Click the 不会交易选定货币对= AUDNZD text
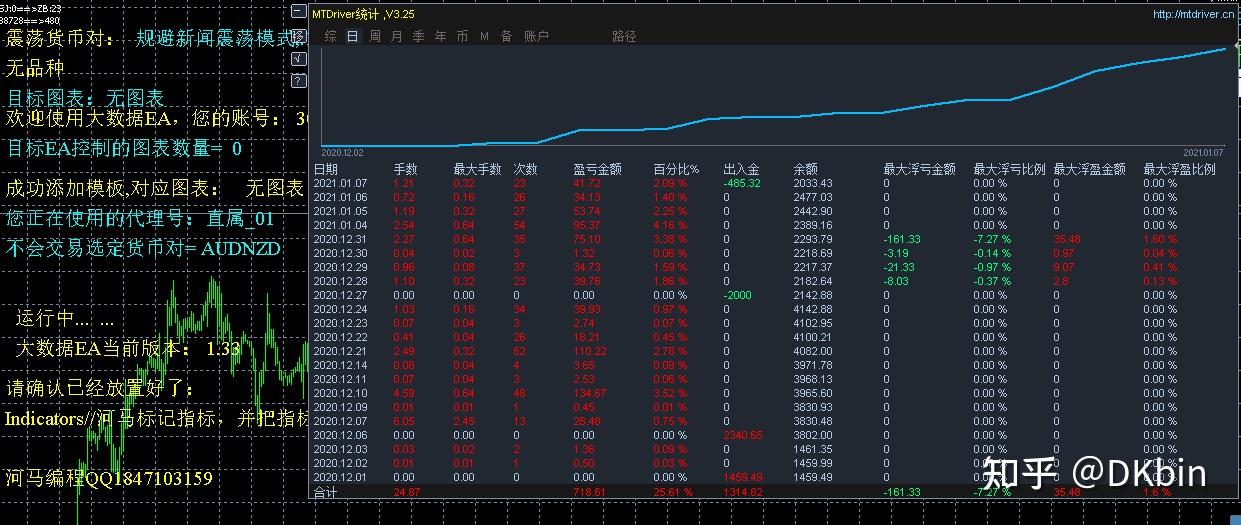 pos(144,248)
